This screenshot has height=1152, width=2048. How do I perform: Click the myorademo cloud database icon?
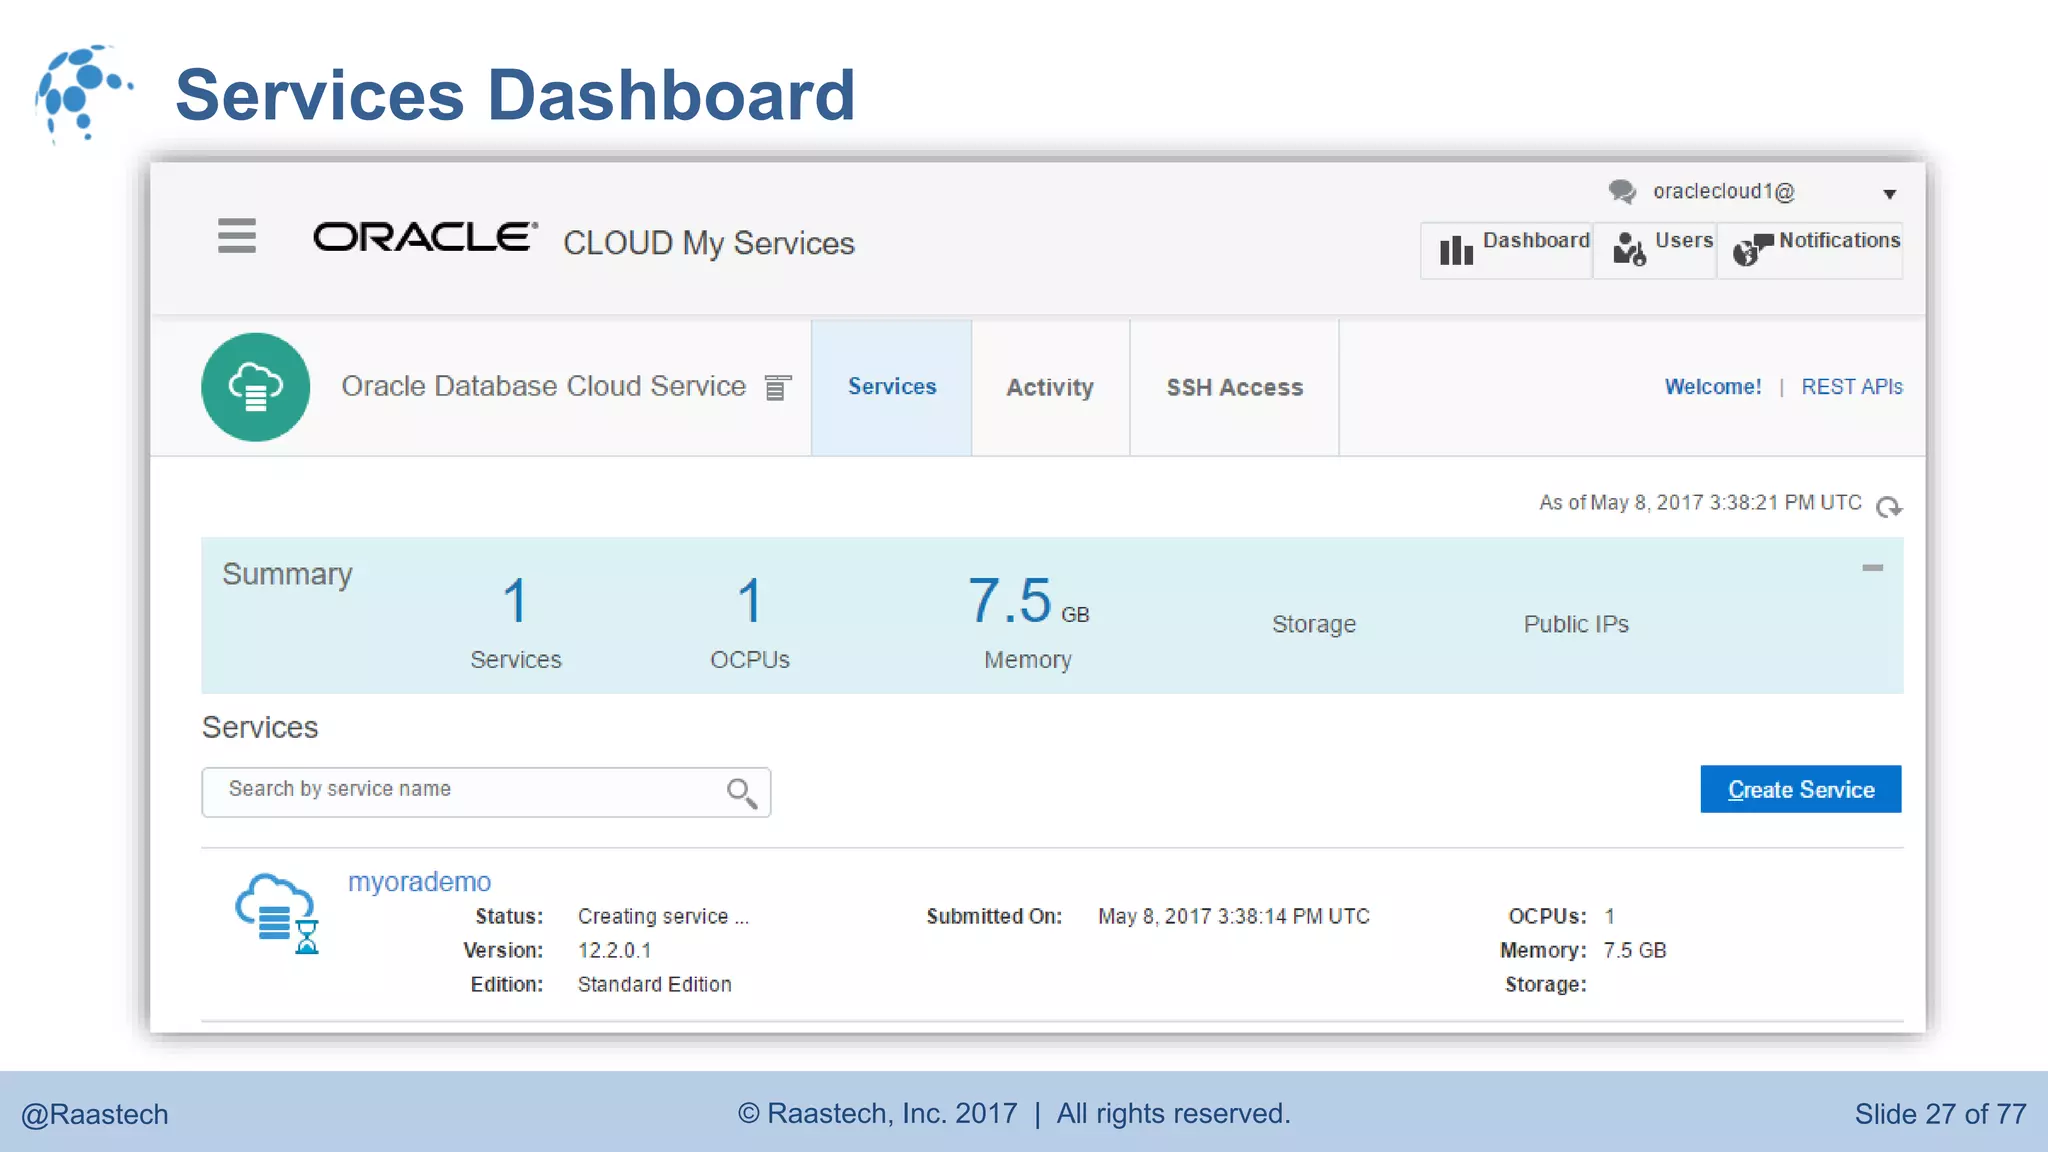(277, 914)
